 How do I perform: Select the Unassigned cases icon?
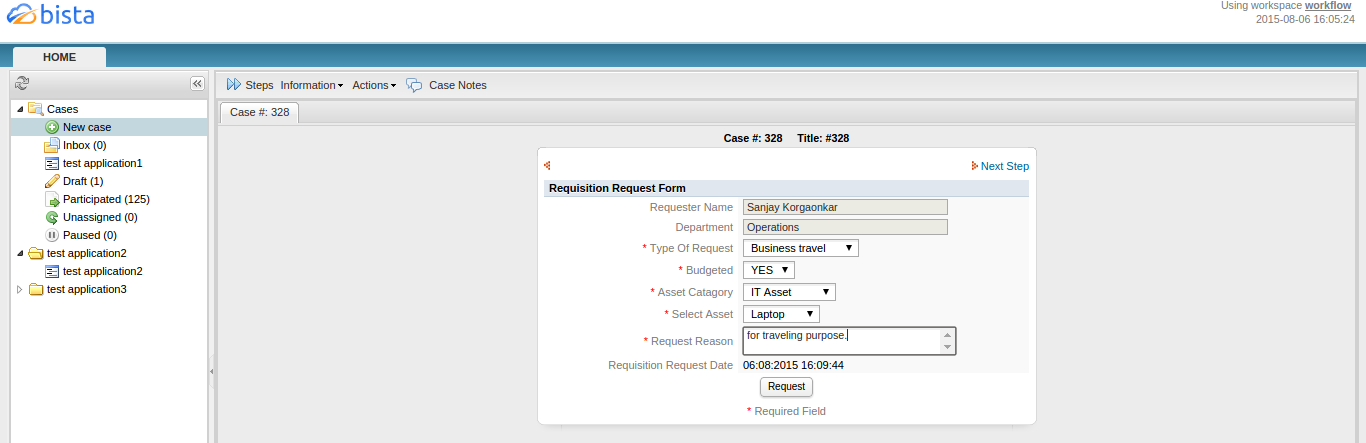tap(53, 217)
